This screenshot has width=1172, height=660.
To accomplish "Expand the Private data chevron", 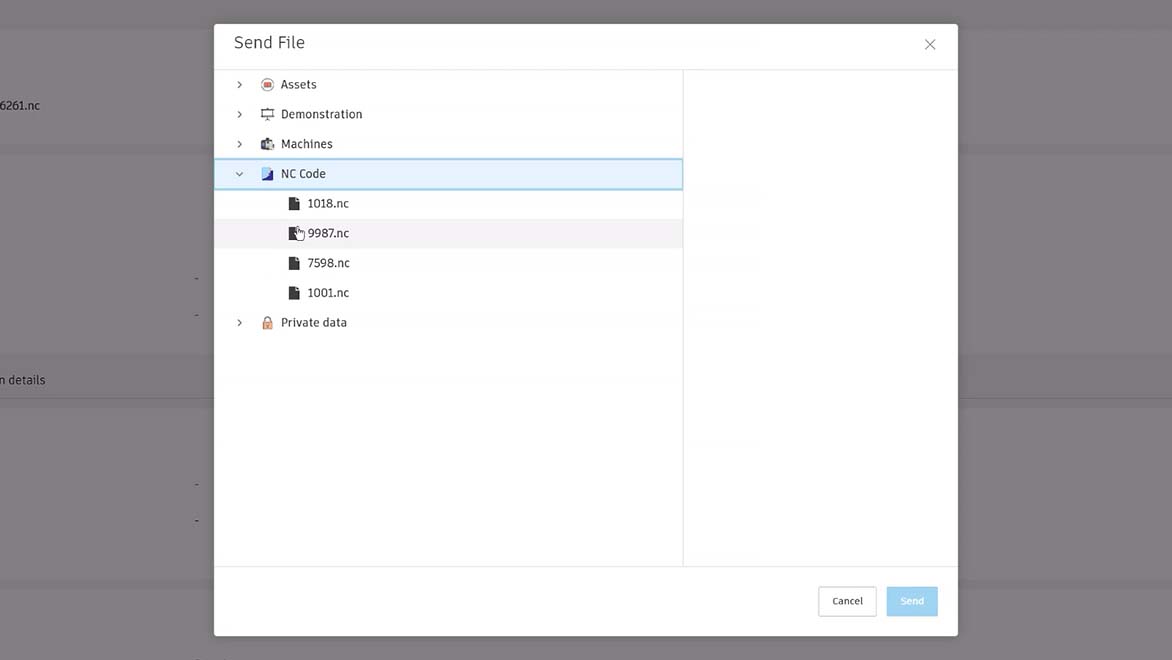I will click(239, 323).
